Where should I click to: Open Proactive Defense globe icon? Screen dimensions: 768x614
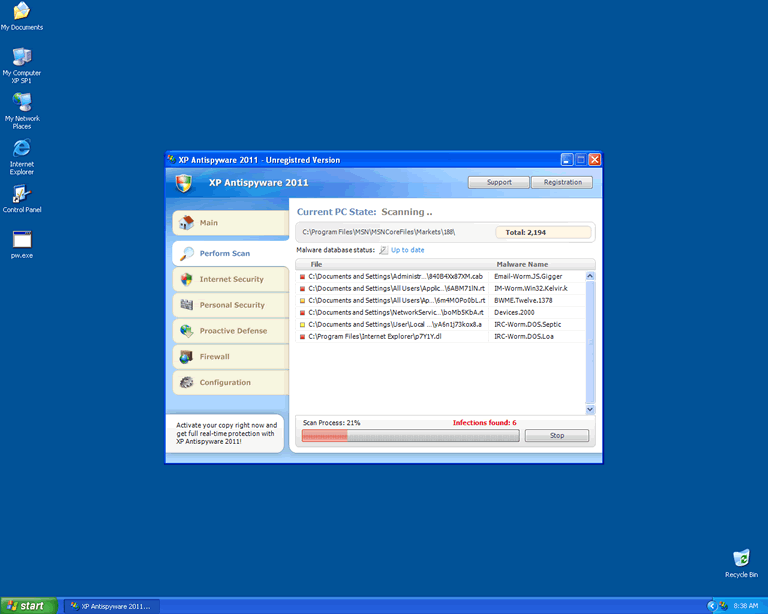pos(186,331)
